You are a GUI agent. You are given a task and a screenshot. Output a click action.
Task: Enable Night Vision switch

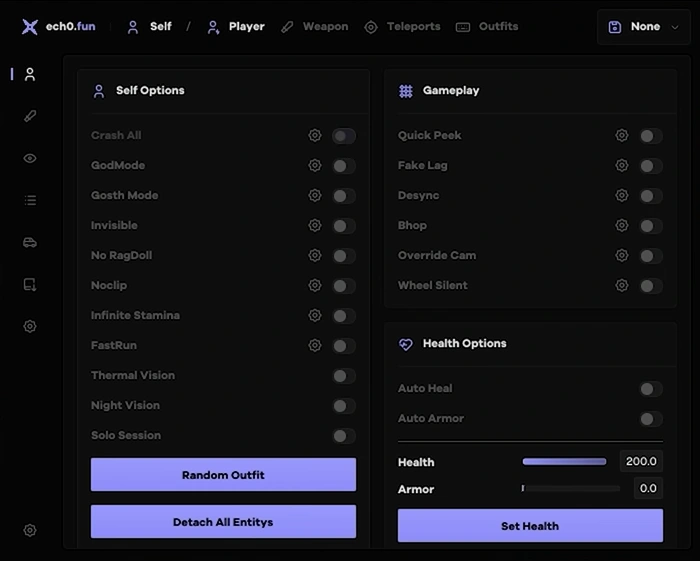(344, 406)
